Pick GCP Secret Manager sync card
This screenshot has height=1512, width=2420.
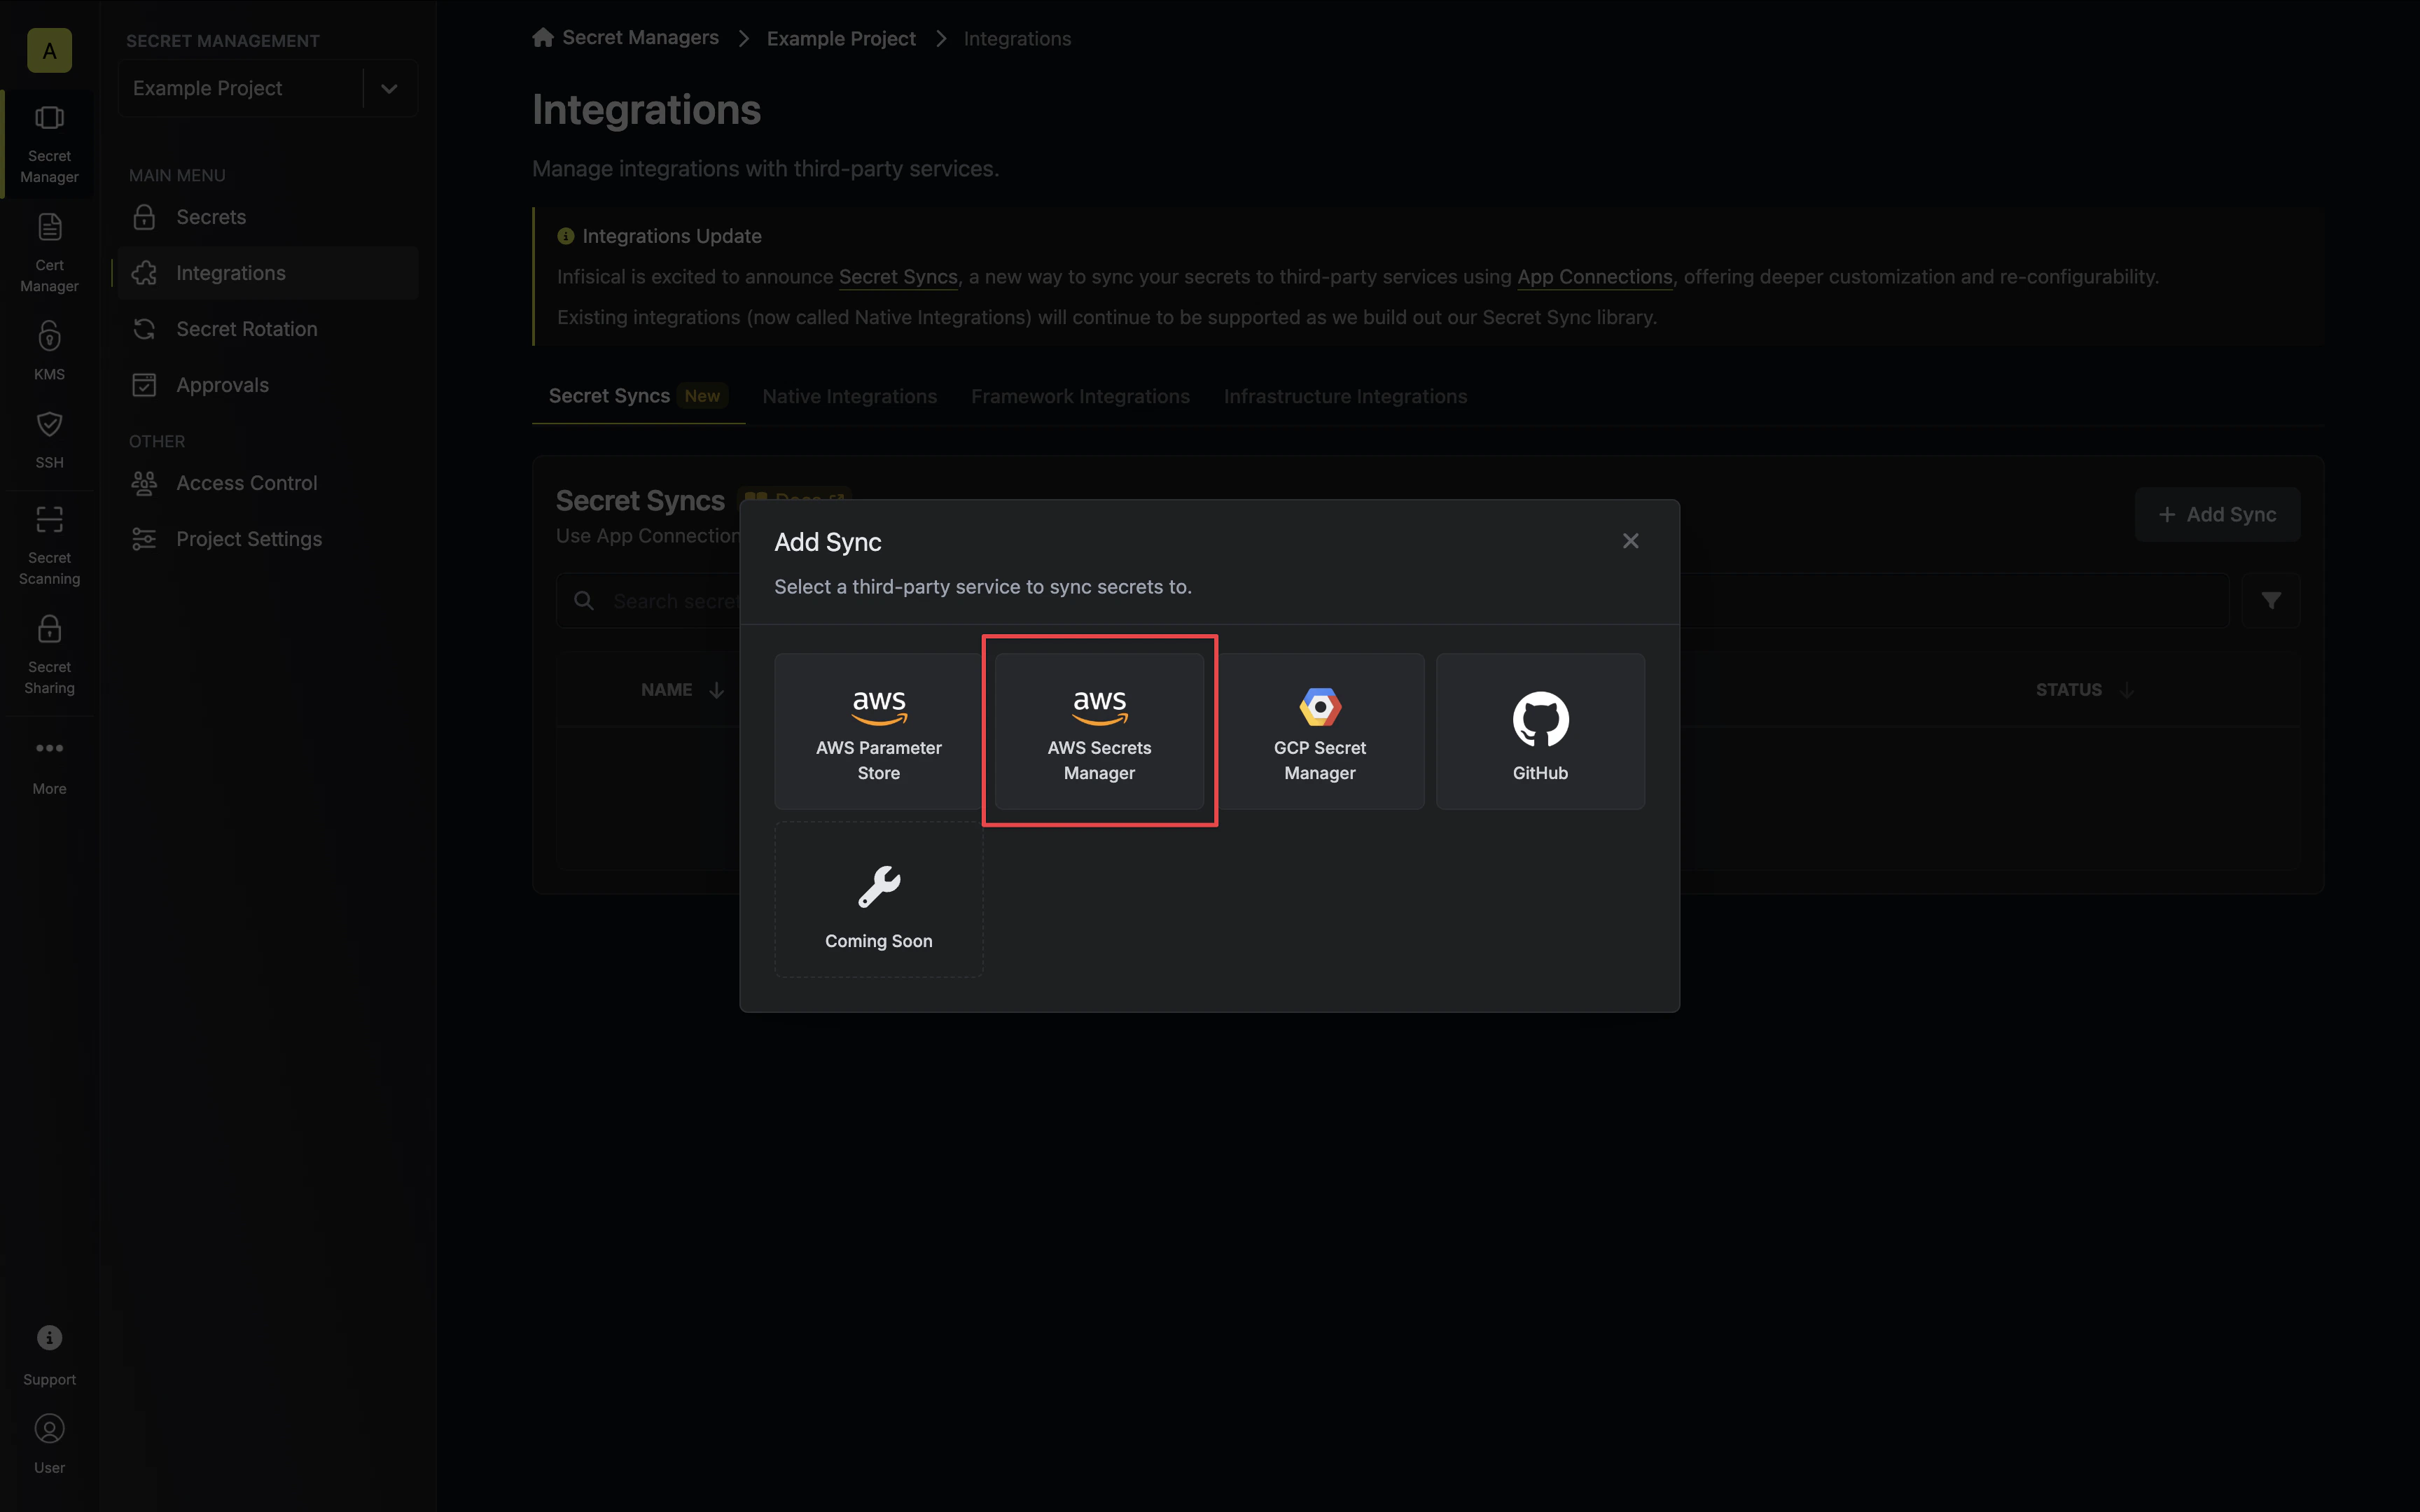coord(1320,731)
